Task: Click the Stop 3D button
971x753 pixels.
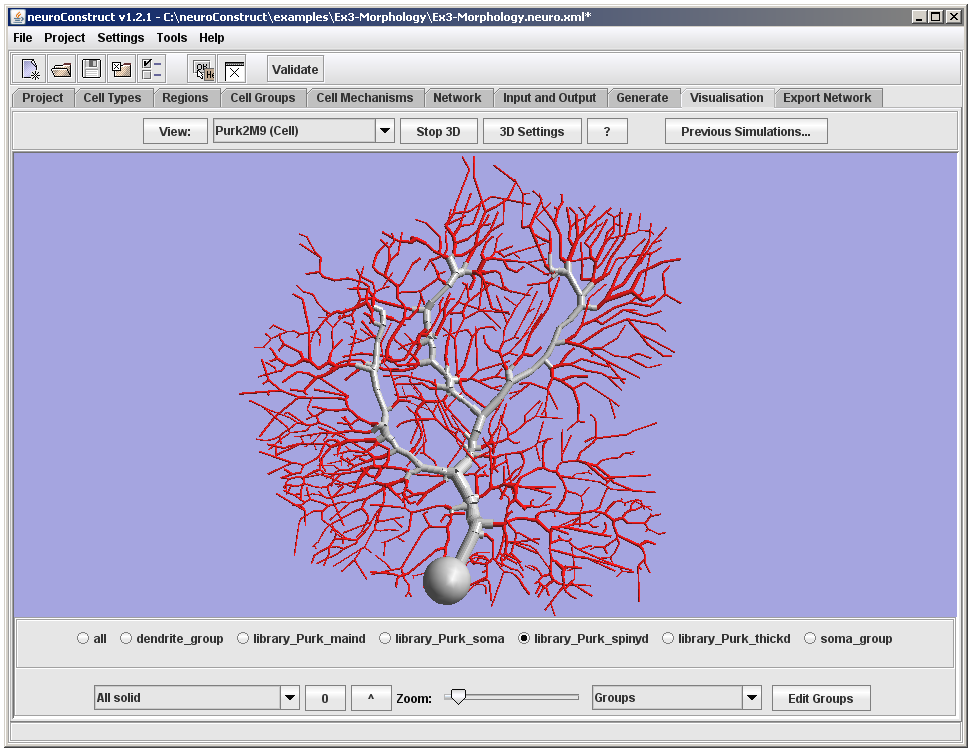Action: [438, 131]
